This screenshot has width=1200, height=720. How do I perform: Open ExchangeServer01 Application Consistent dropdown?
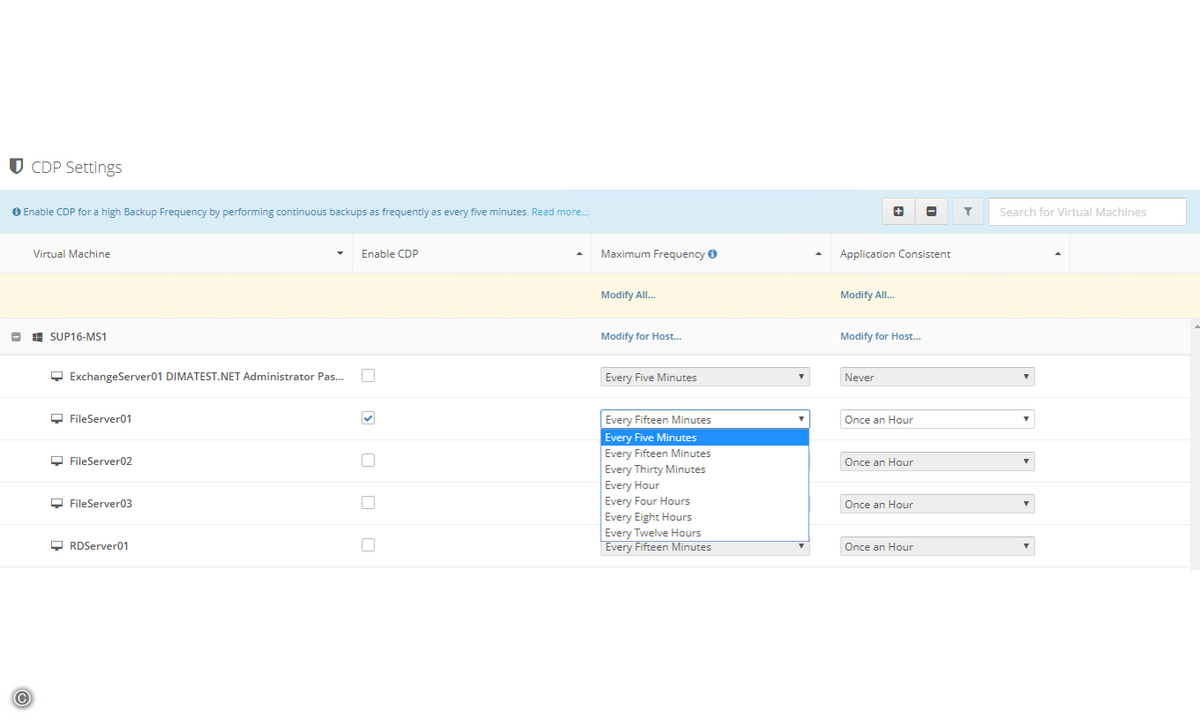[x=937, y=377]
